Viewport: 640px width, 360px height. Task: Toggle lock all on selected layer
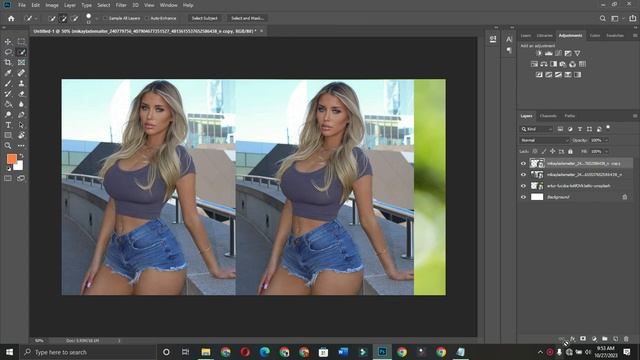570,151
